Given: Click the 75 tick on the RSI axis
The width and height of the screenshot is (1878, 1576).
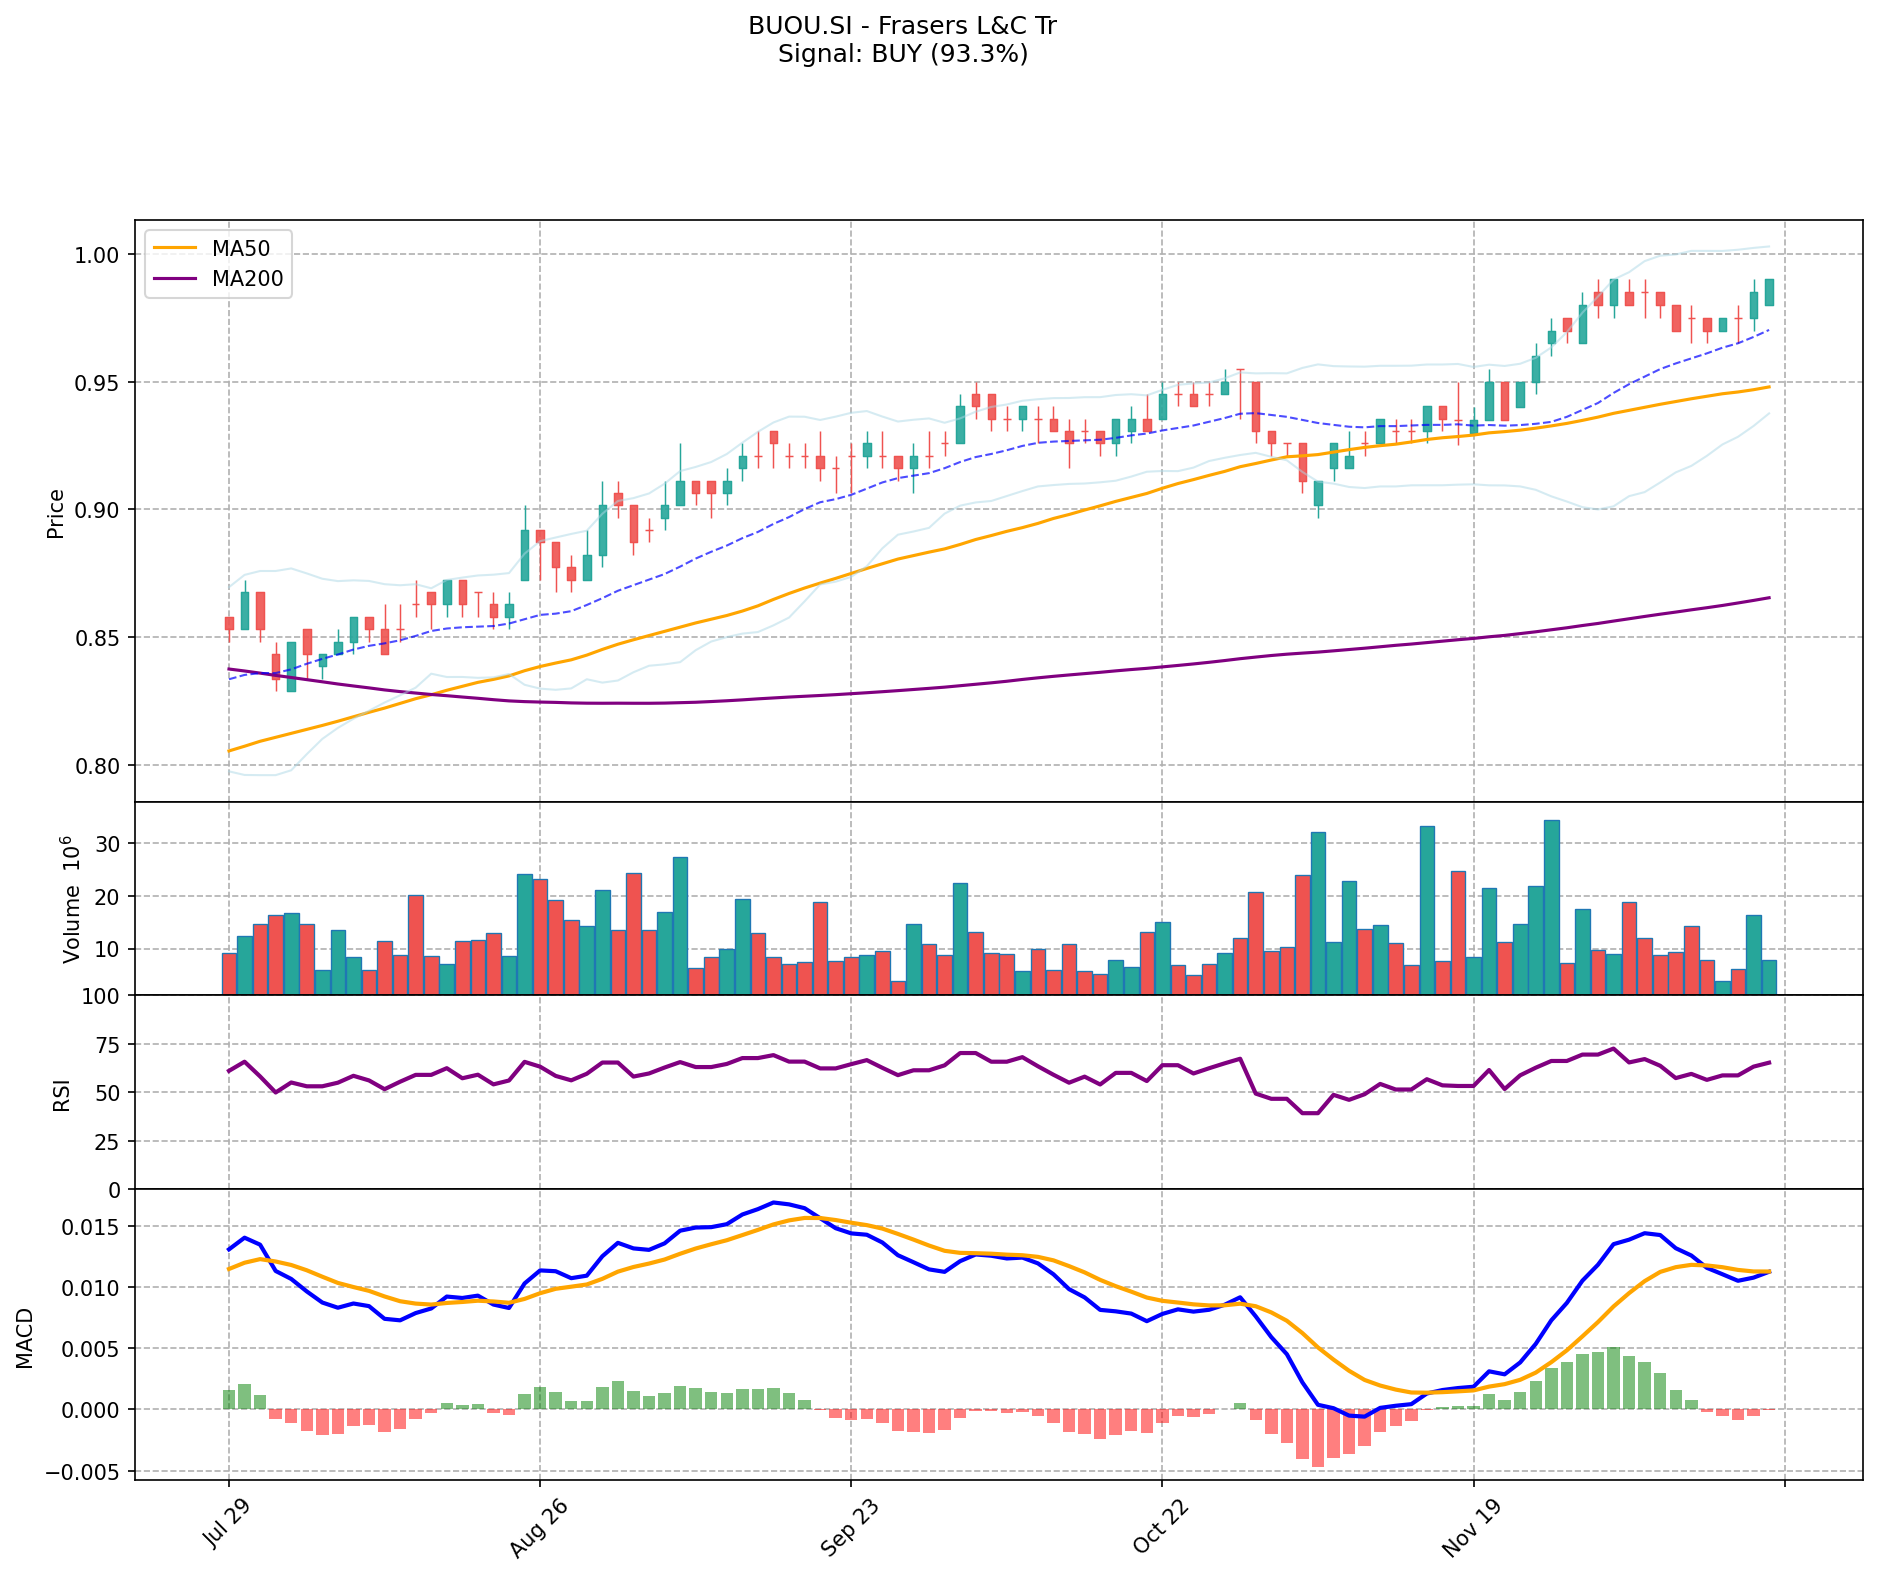Looking at the screenshot, I should tap(107, 1045).
